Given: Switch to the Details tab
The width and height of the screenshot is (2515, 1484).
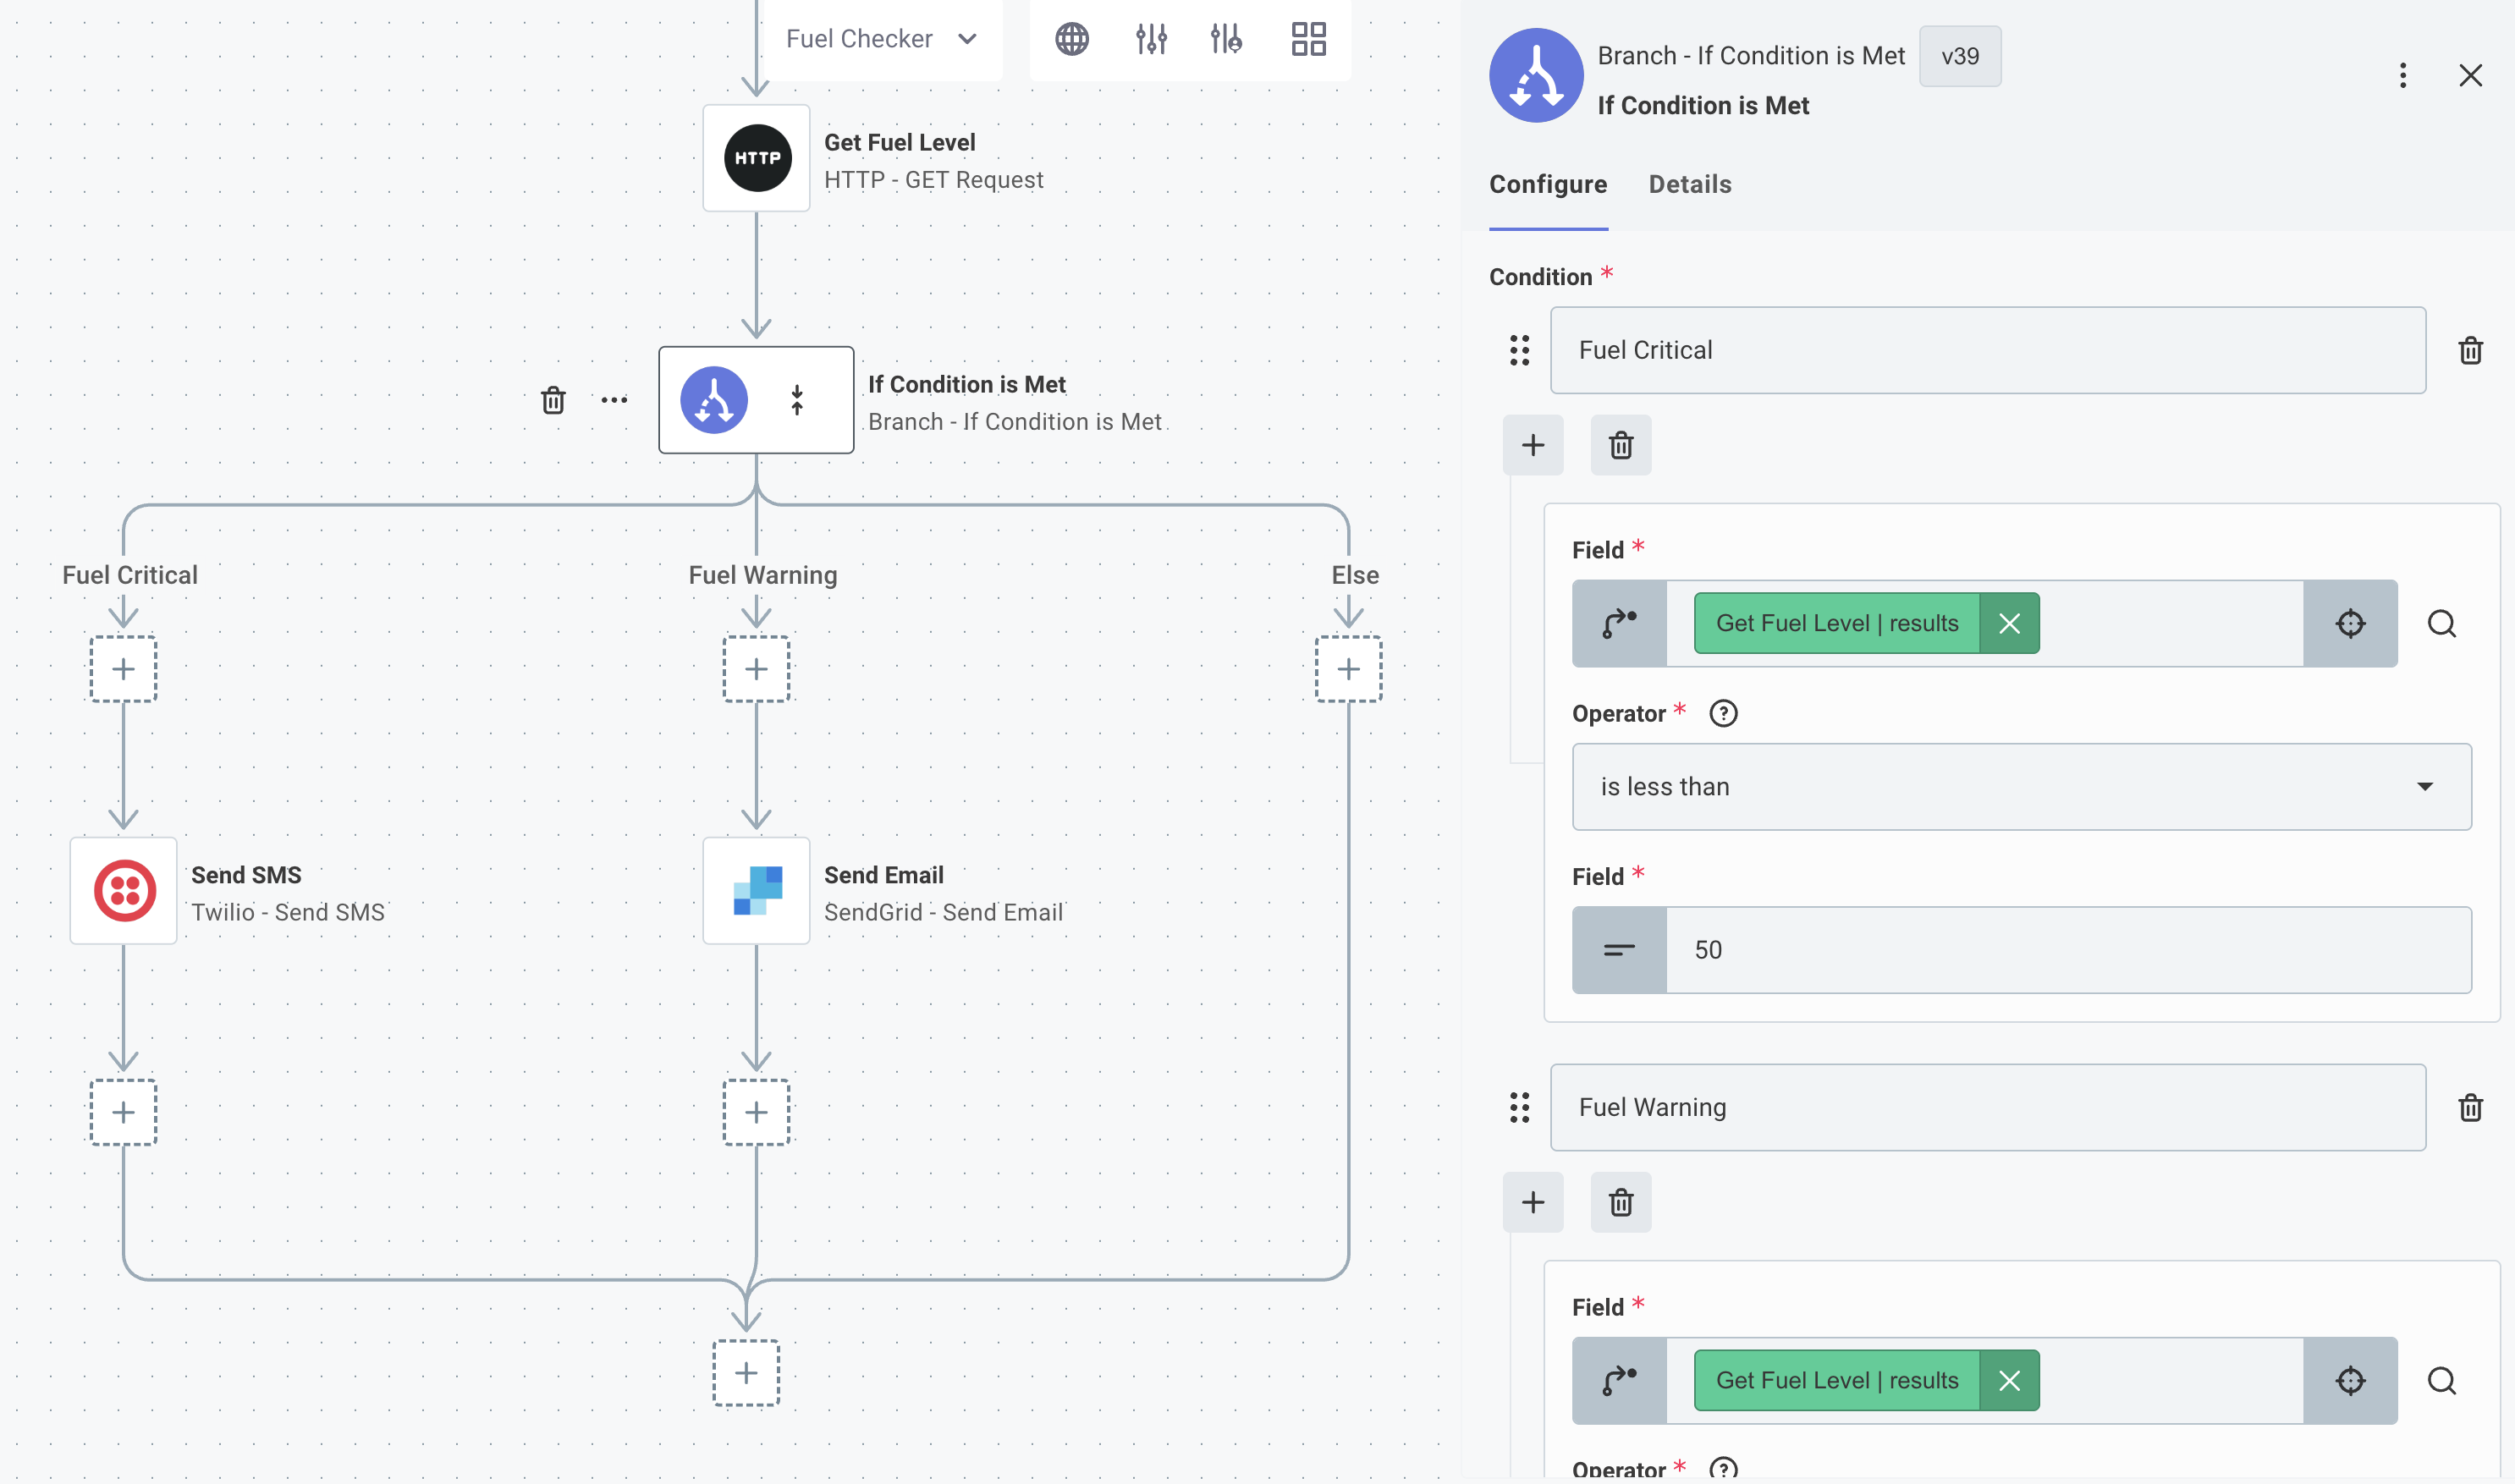Looking at the screenshot, I should pos(1689,184).
